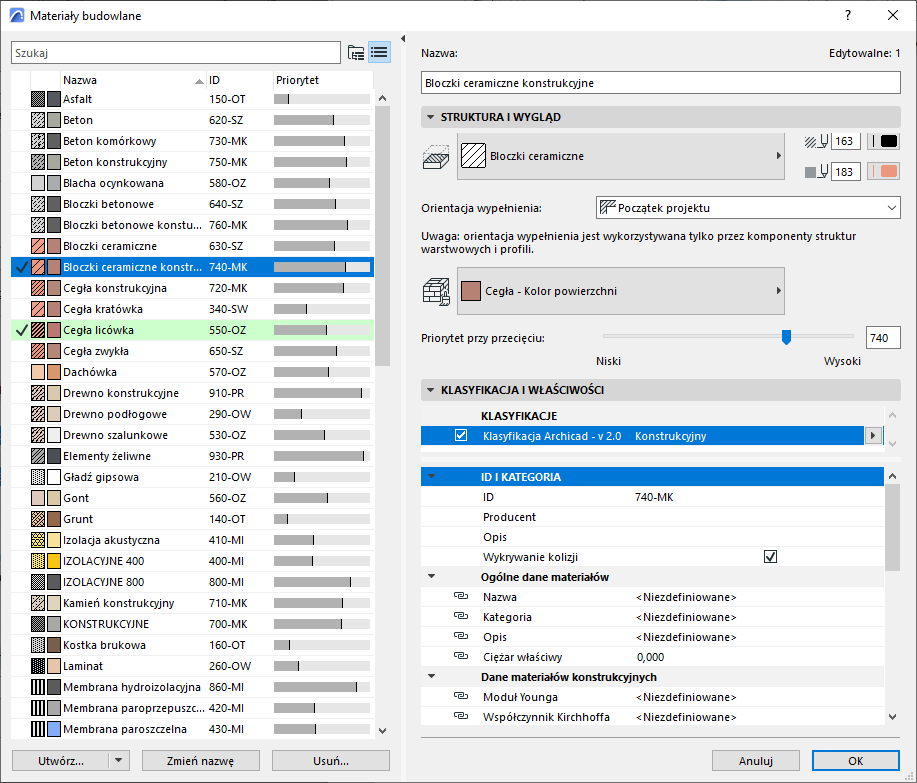
Task: Open the Bloczki ceramiczne fill selector
Action: tap(620, 156)
